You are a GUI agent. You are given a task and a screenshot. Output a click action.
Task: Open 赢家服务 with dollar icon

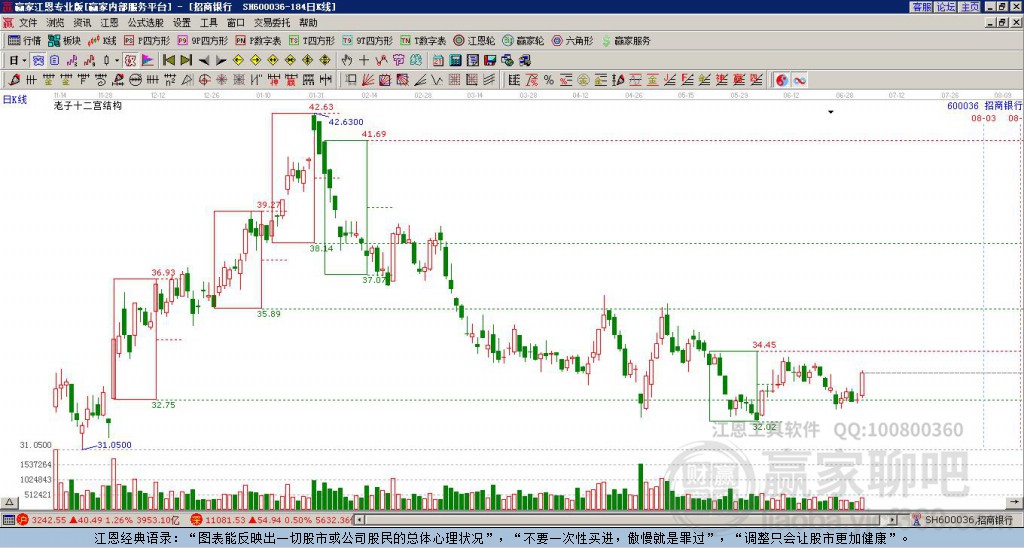pos(626,40)
